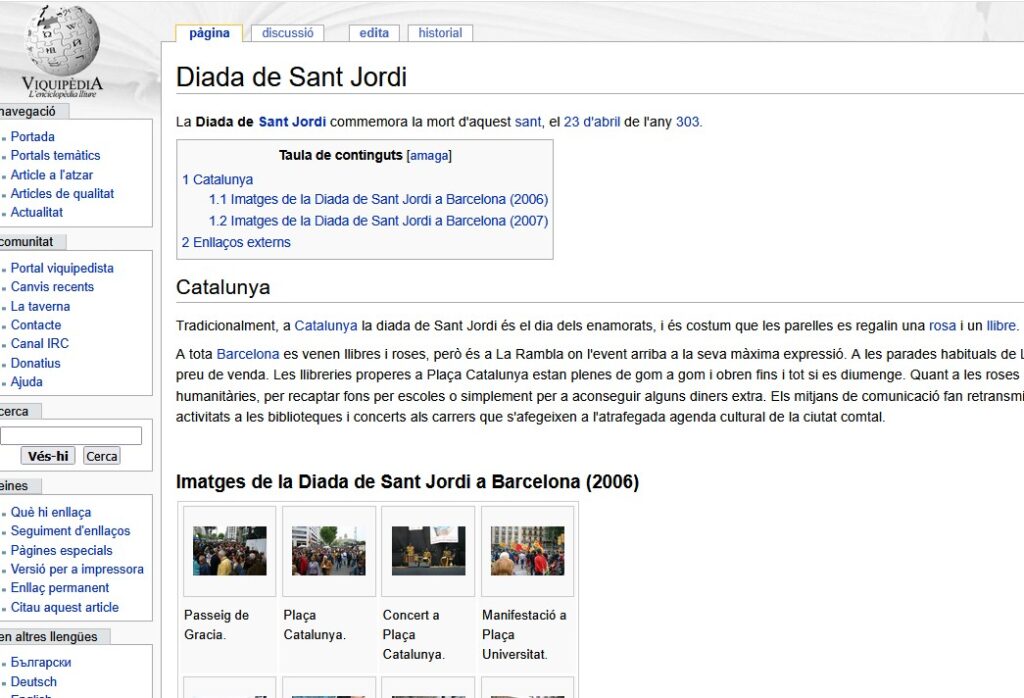
Task: Open the Concert a Plaça Catalunya image
Action: tap(428, 550)
